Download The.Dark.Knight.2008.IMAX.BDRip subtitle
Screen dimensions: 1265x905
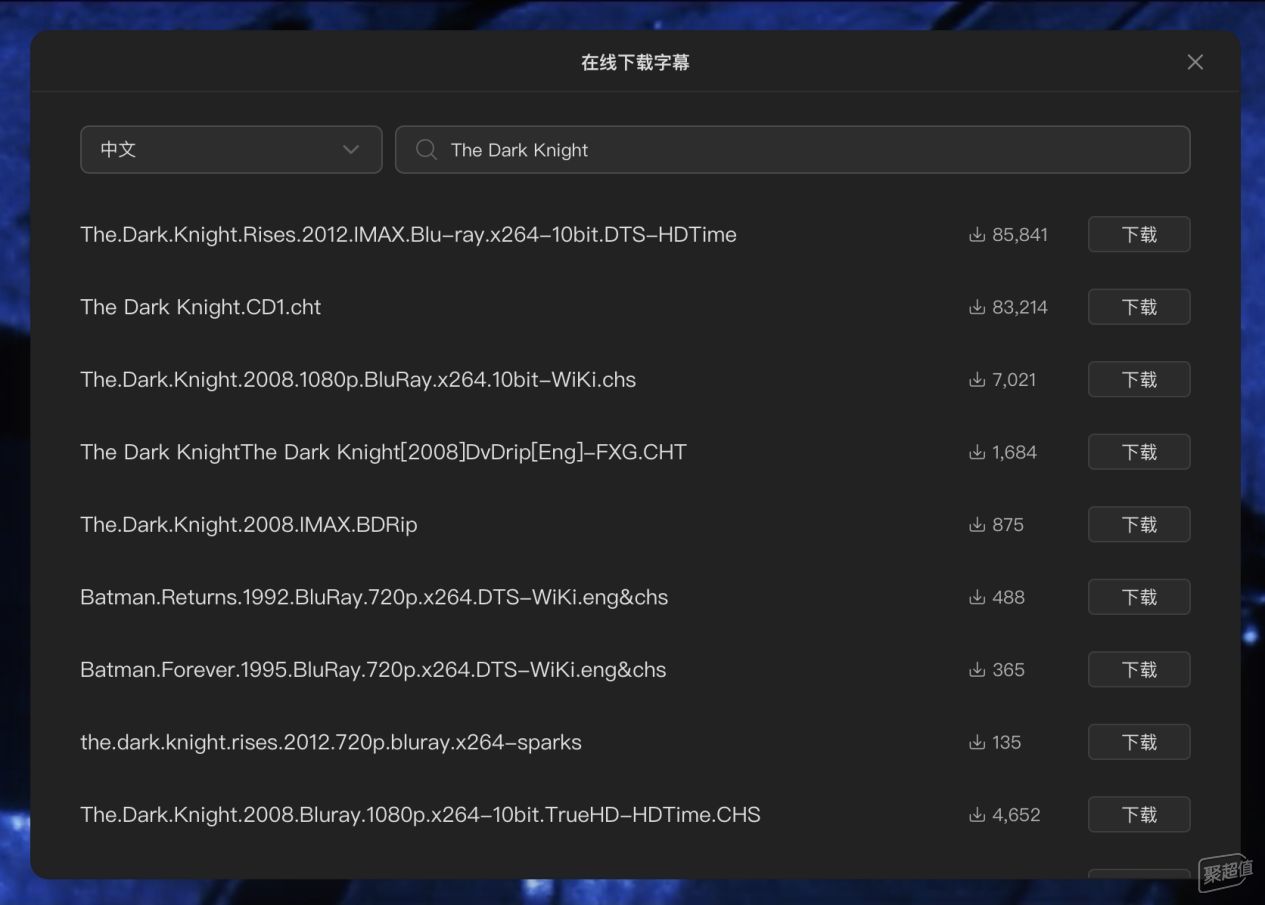click(x=1139, y=524)
